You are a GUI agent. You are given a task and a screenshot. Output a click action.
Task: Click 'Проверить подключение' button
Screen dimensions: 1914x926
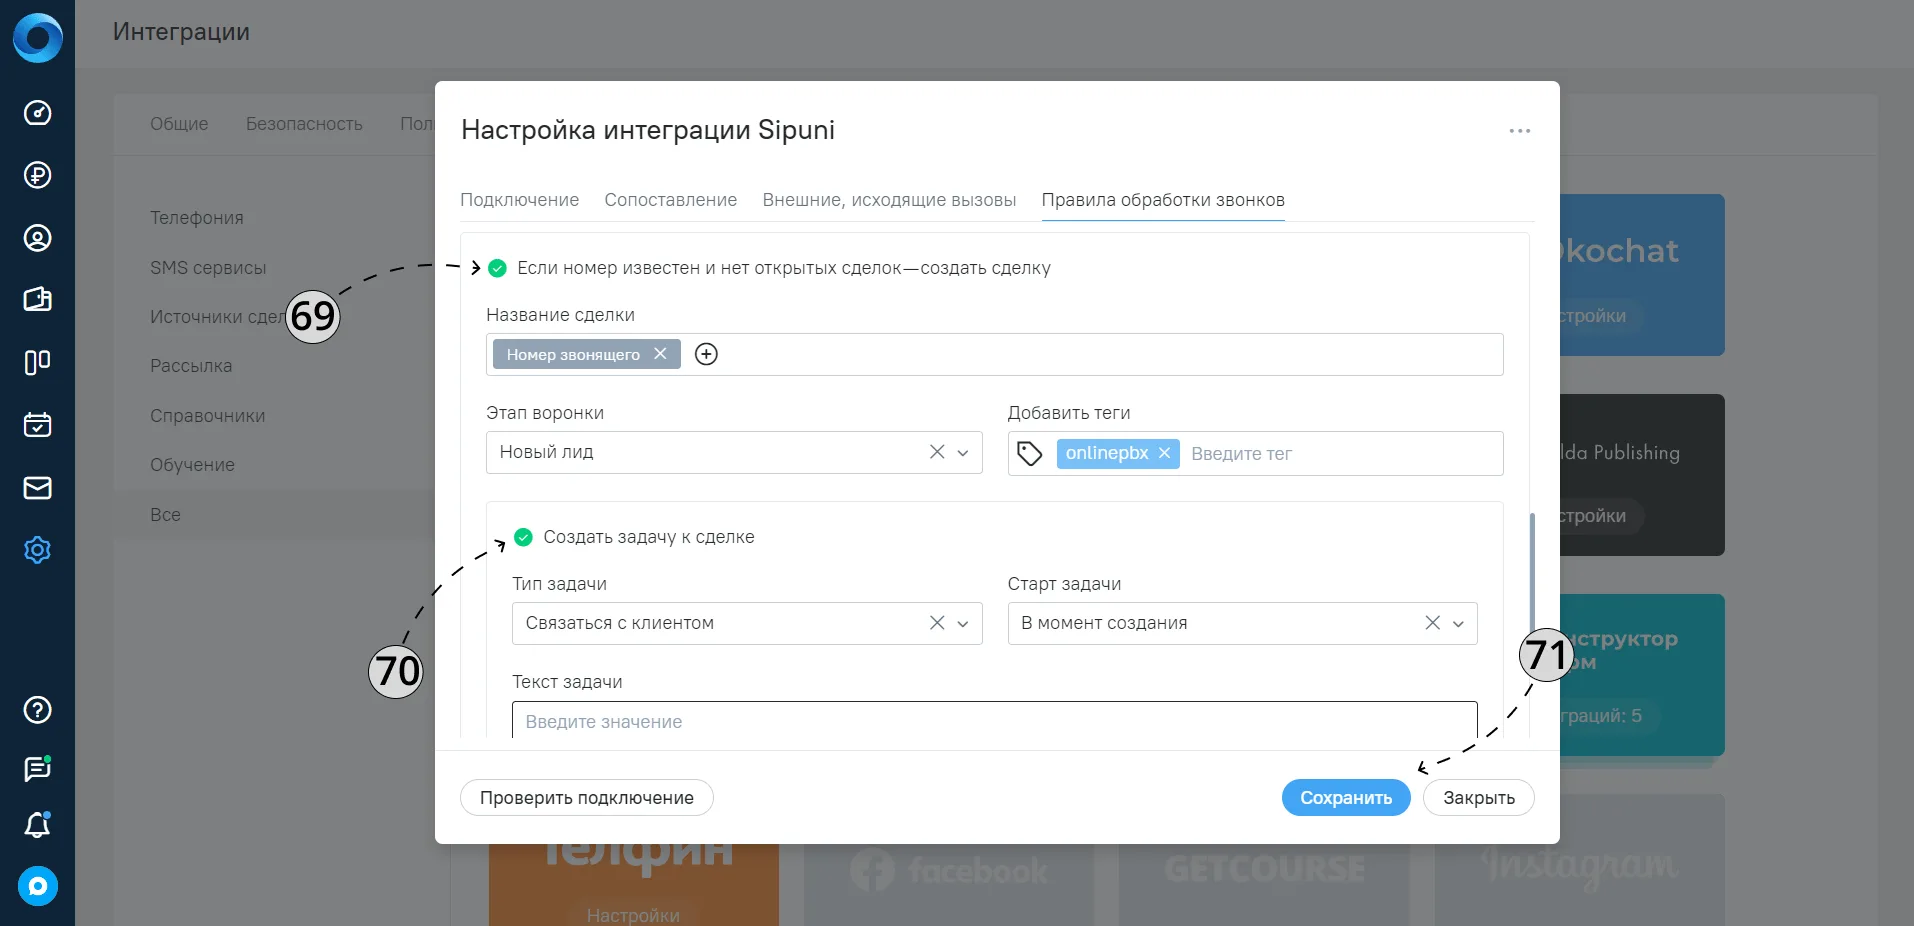(587, 798)
